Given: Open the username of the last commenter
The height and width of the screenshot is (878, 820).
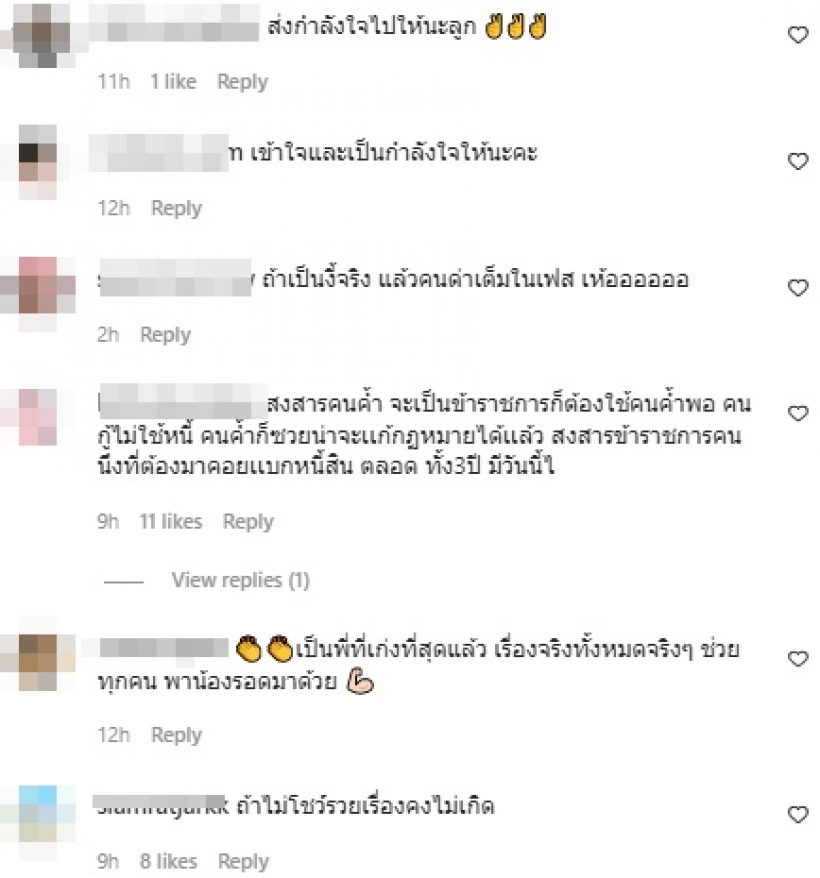Looking at the screenshot, I should click(162, 806).
